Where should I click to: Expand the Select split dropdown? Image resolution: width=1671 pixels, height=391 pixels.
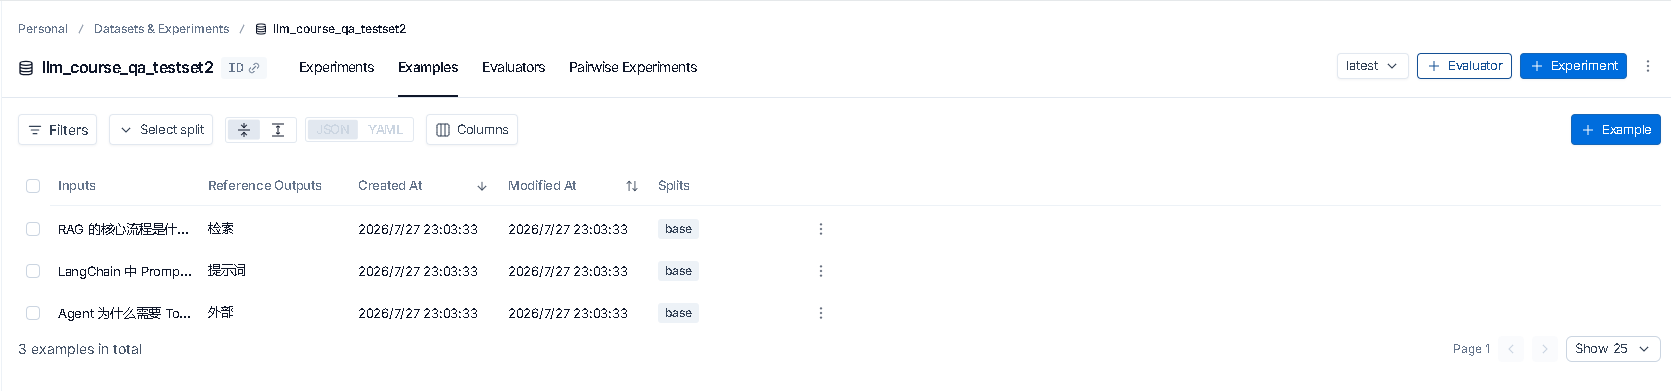(x=161, y=130)
